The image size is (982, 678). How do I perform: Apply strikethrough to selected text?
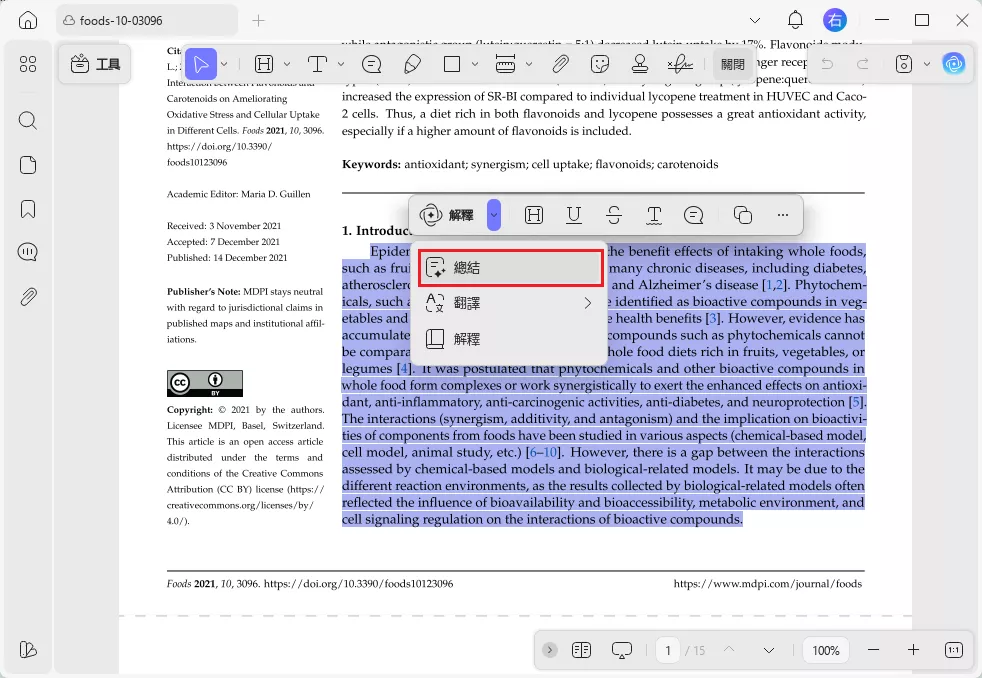pyautogui.click(x=614, y=215)
